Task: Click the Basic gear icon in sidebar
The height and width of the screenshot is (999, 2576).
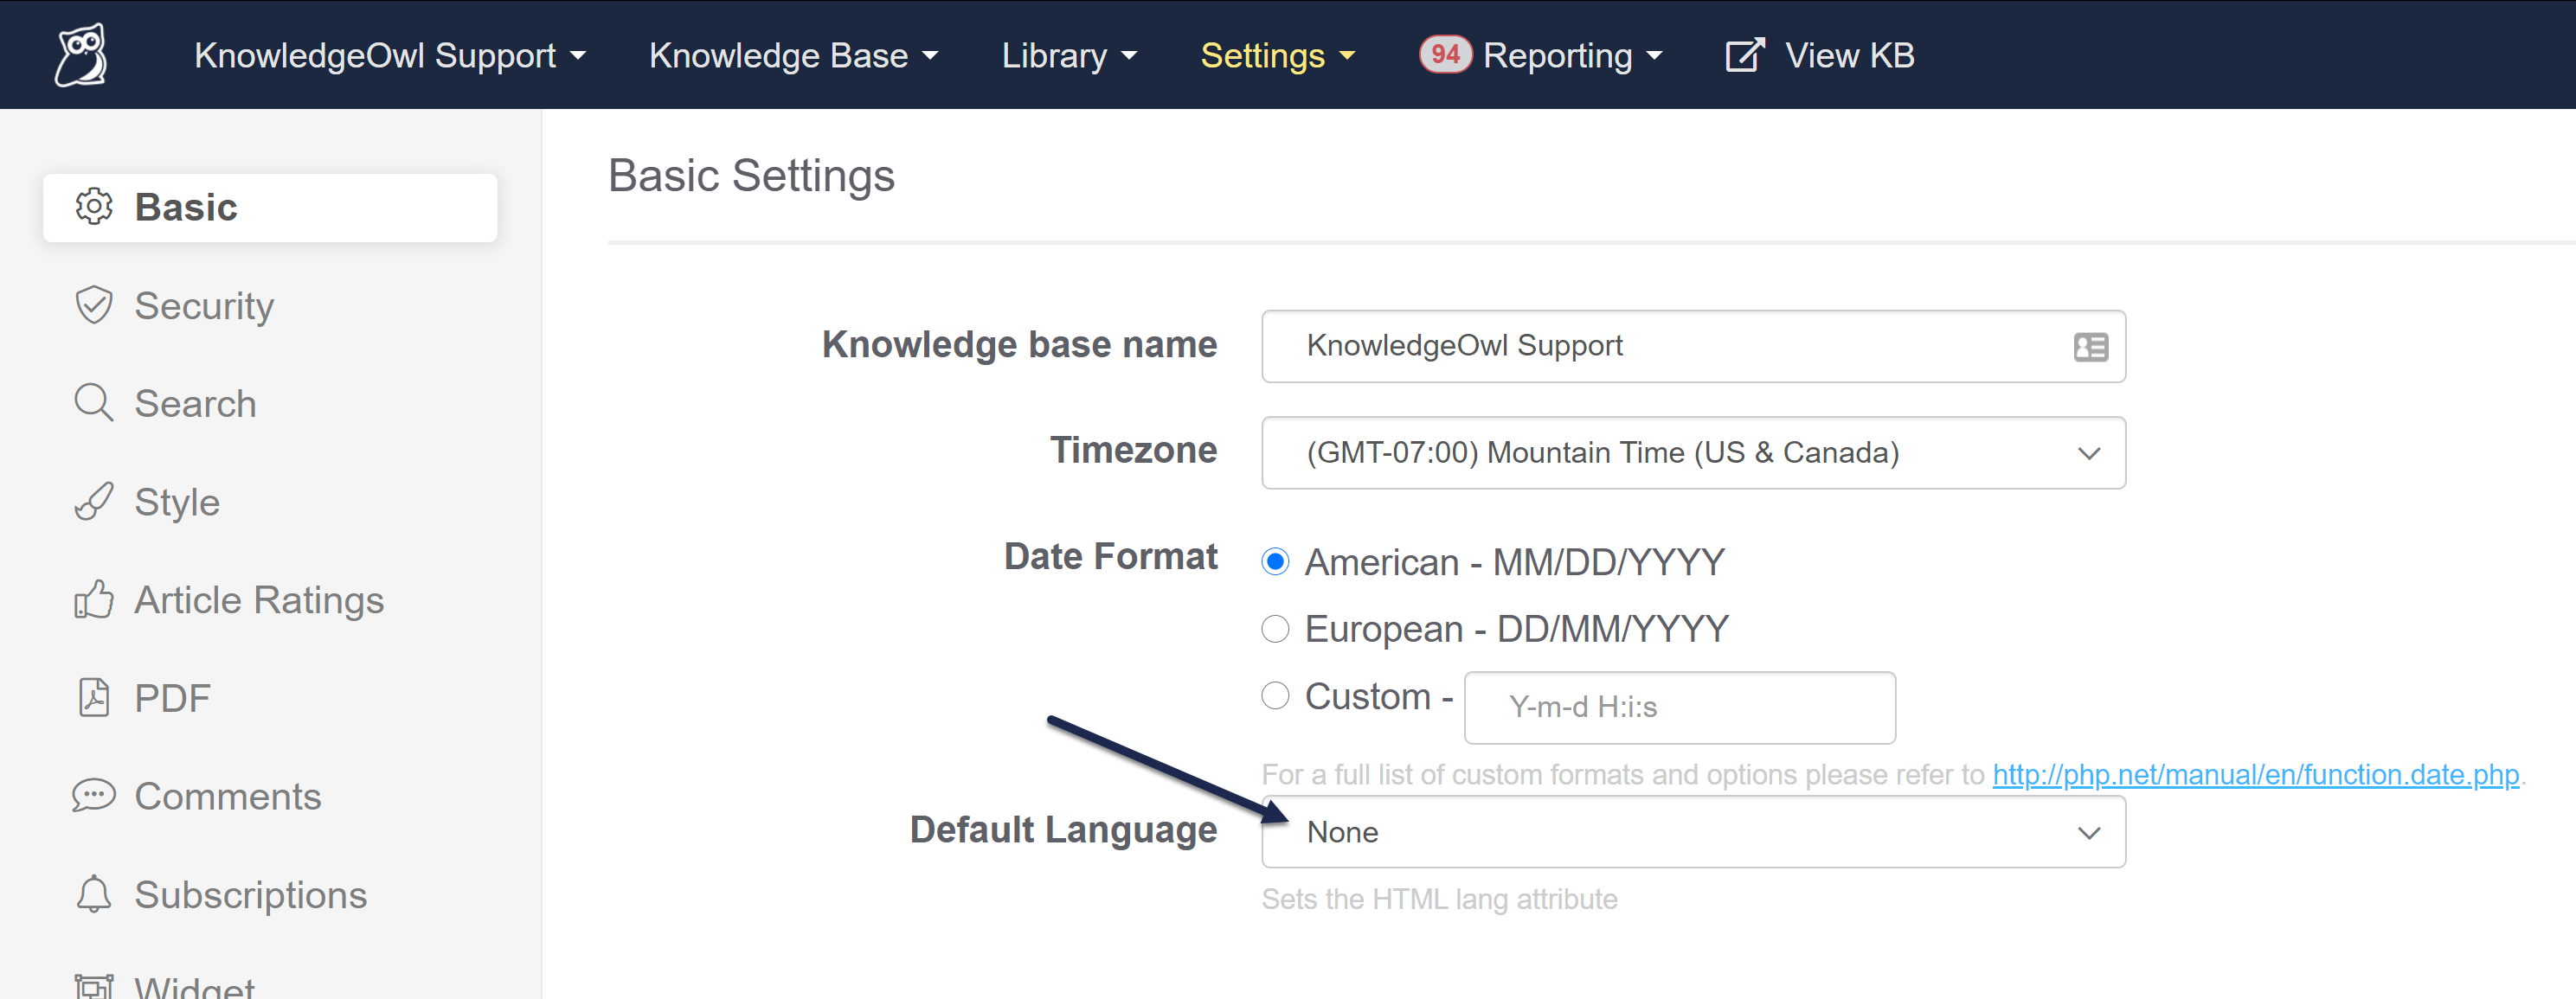Action: pyautogui.click(x=94, y=207)
